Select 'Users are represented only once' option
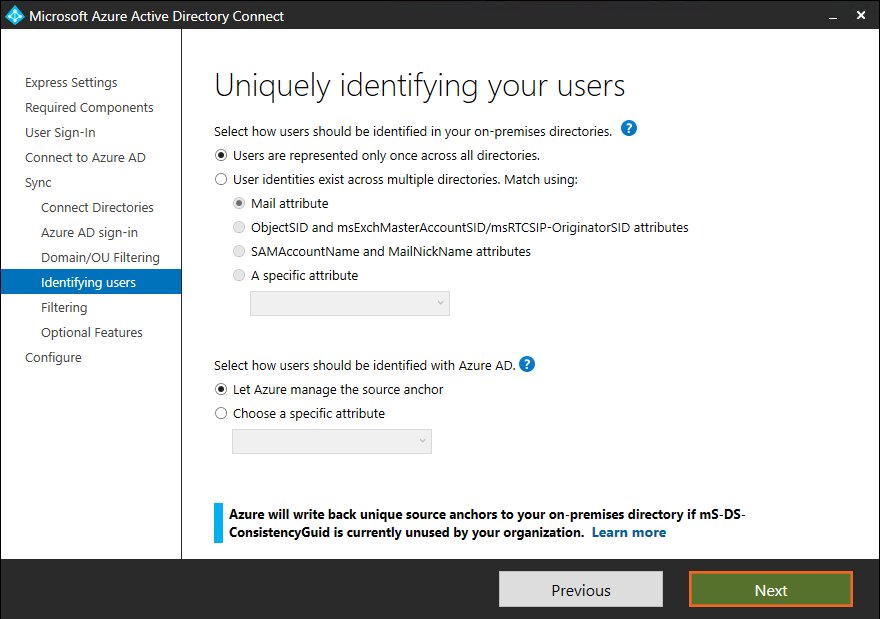 pos(221,156)
